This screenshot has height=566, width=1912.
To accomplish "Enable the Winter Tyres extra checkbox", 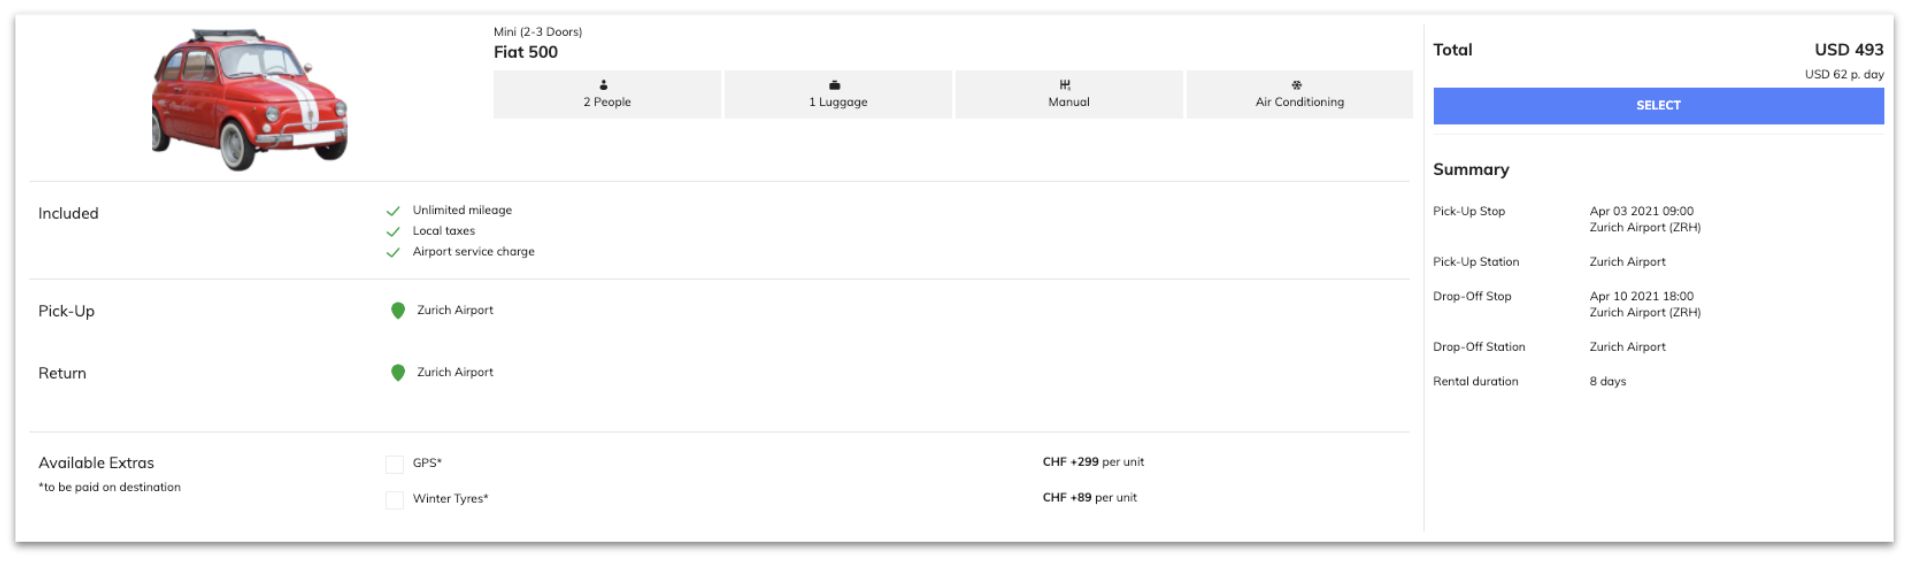I will pyautogui.click(x=395, y=499).
